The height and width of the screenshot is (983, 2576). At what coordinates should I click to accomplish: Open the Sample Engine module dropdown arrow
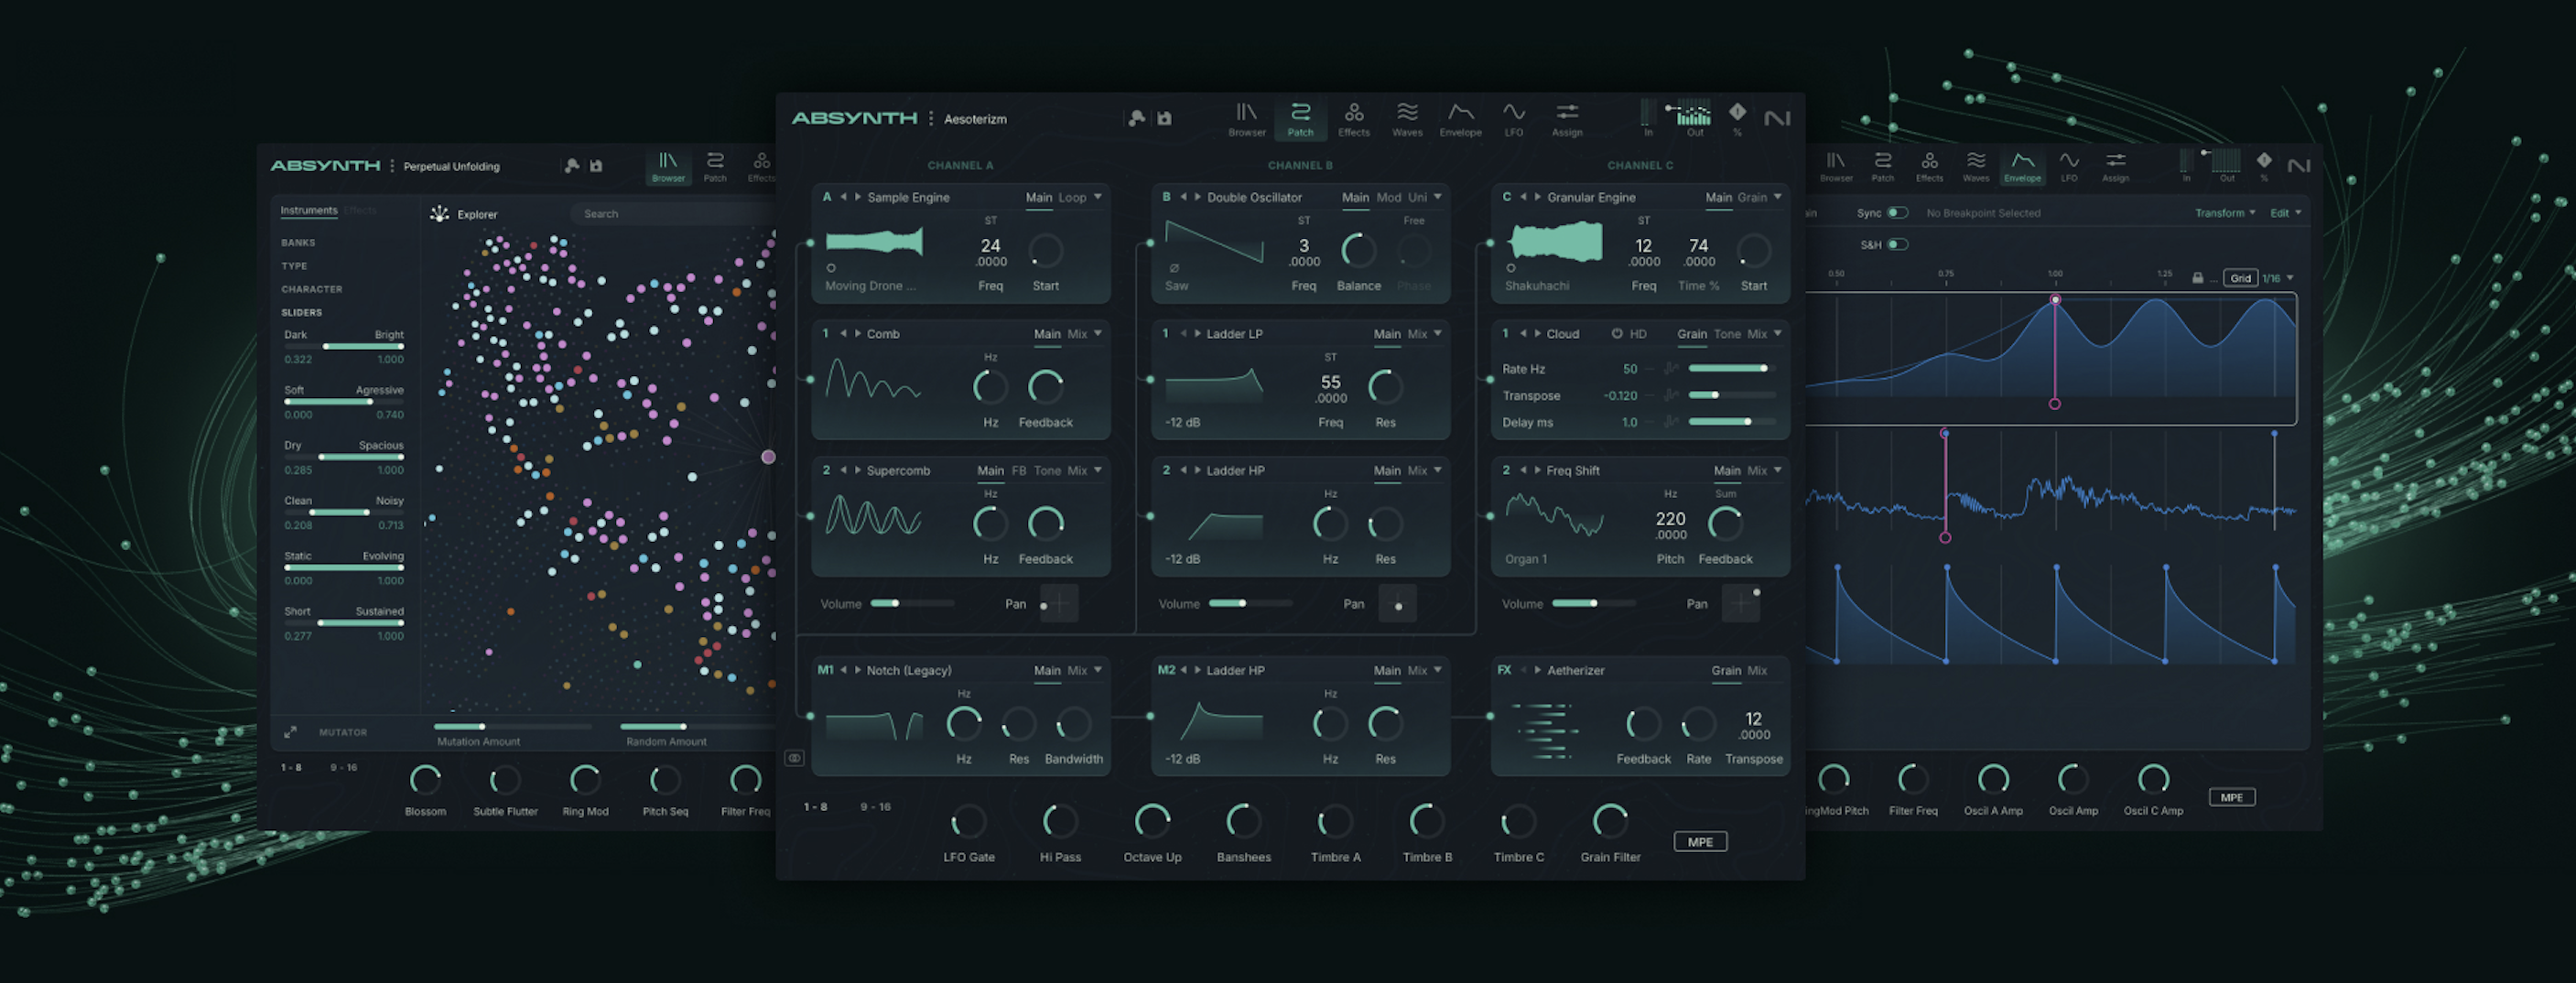1098,197
